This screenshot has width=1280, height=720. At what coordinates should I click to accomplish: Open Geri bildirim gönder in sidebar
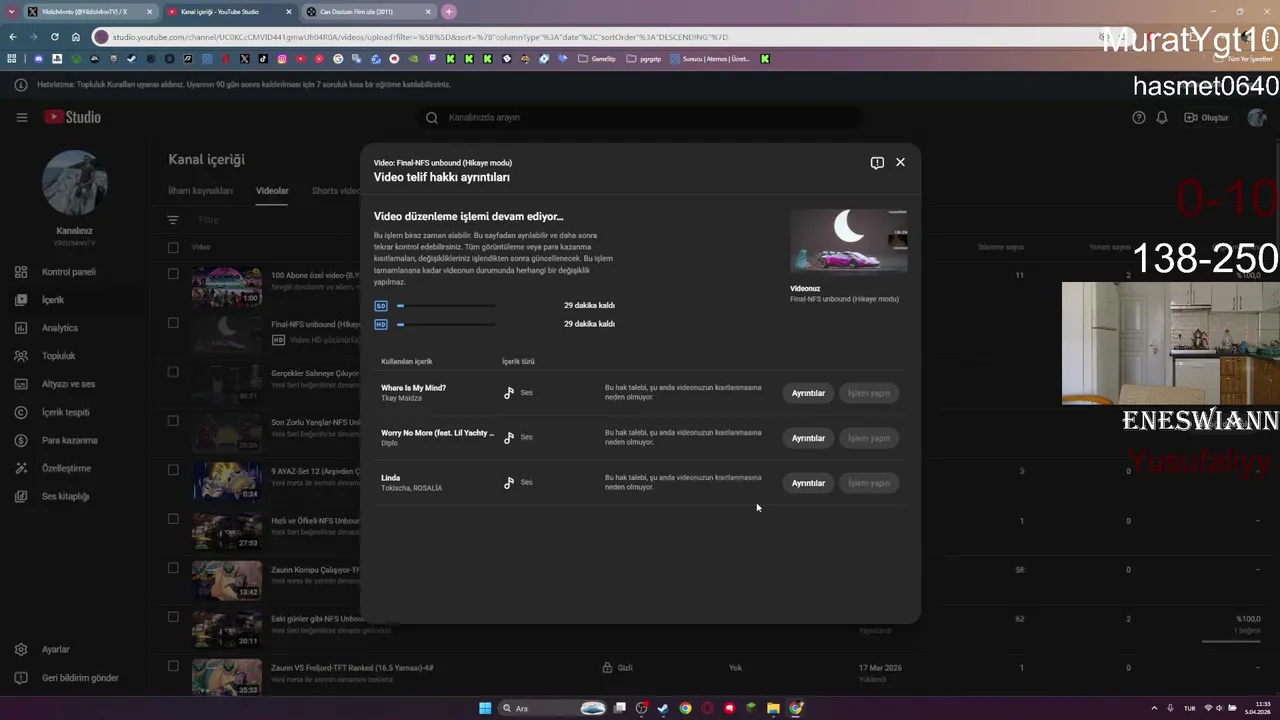80,678
